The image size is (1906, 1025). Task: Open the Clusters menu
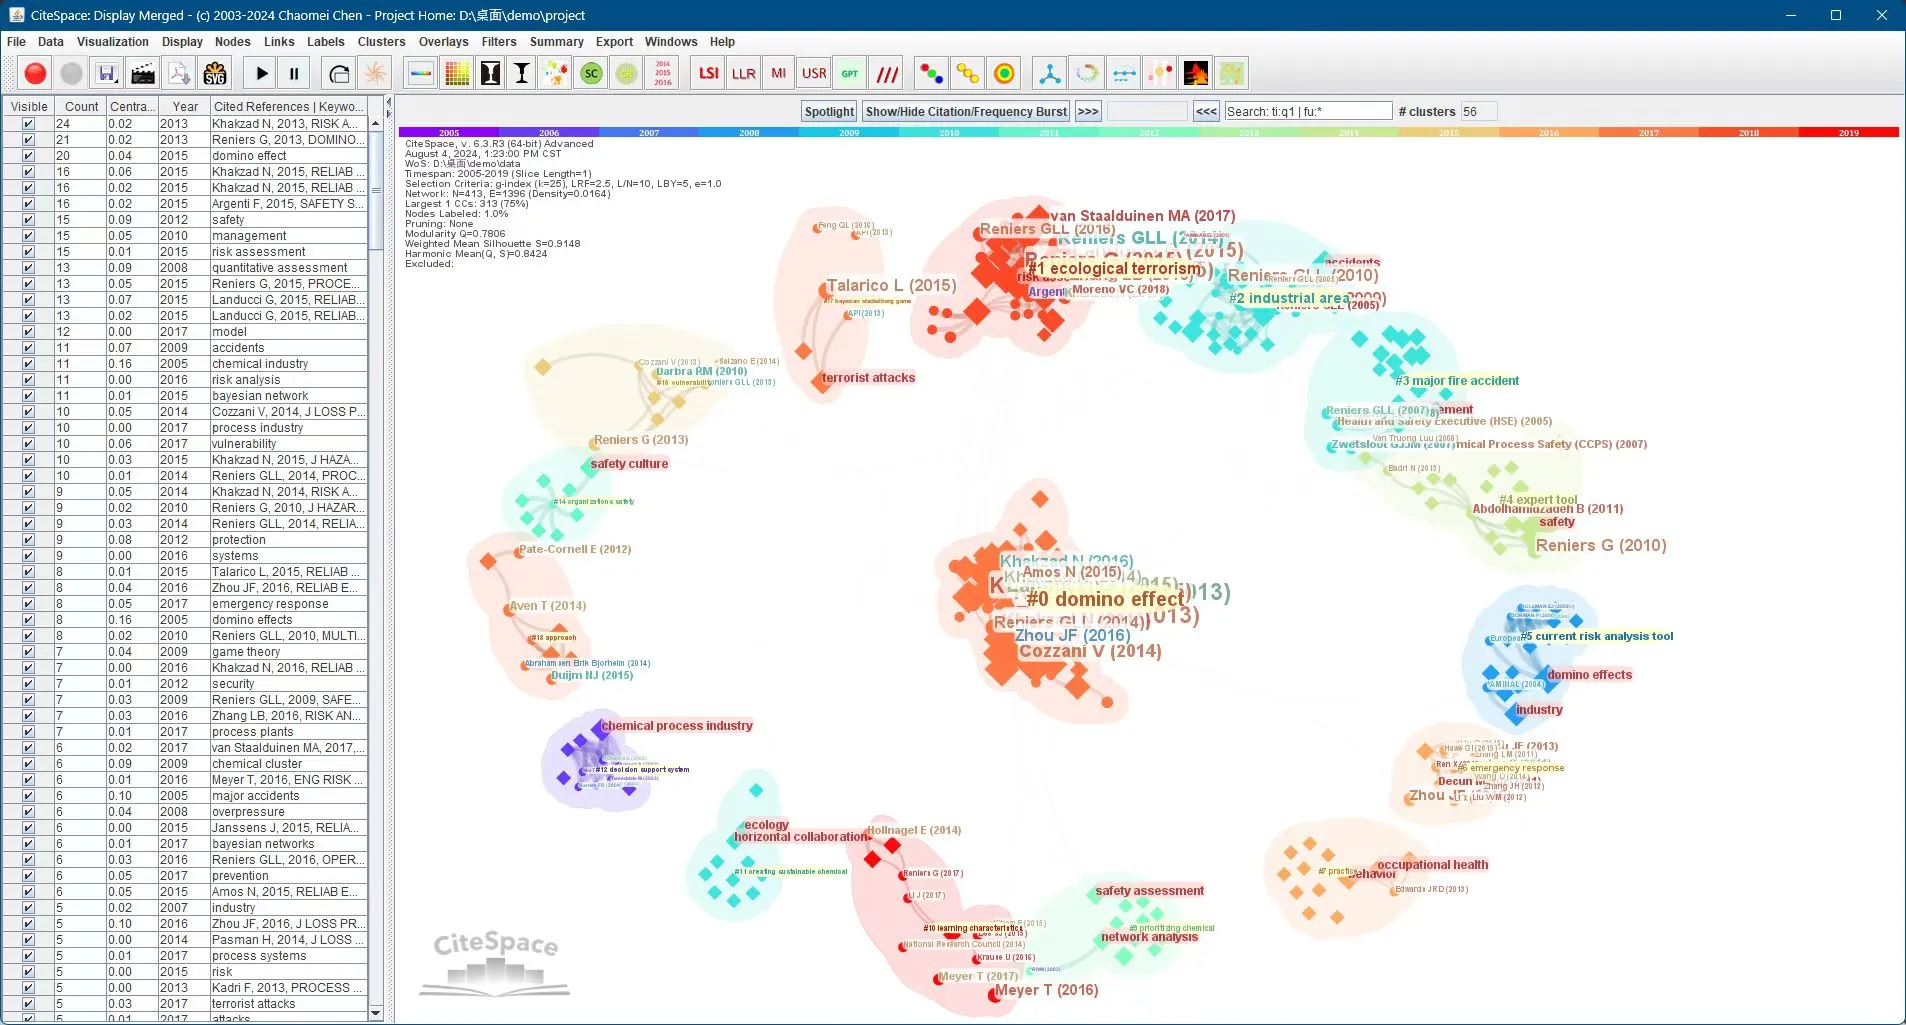(381, 42)
